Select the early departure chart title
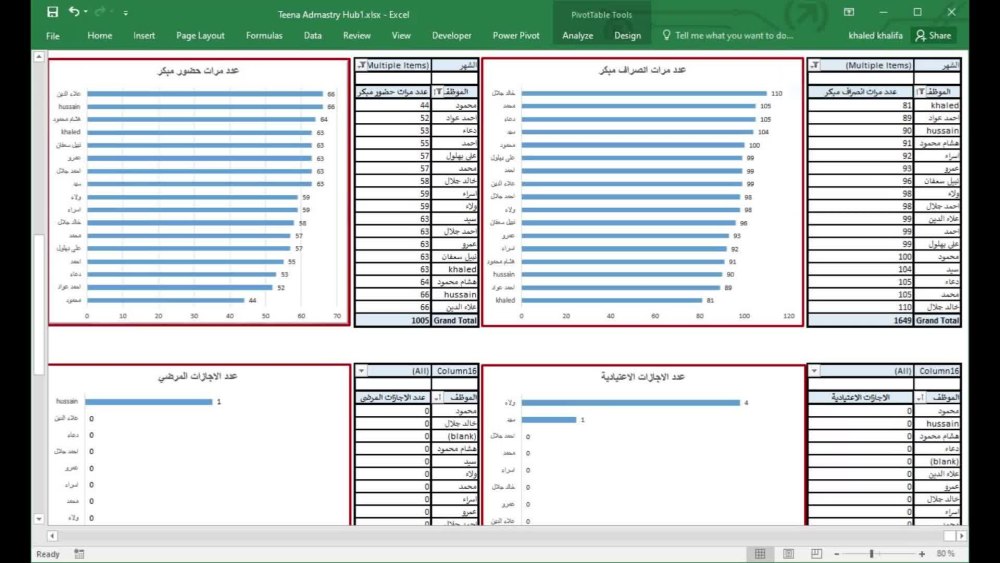 click(642, 70)
